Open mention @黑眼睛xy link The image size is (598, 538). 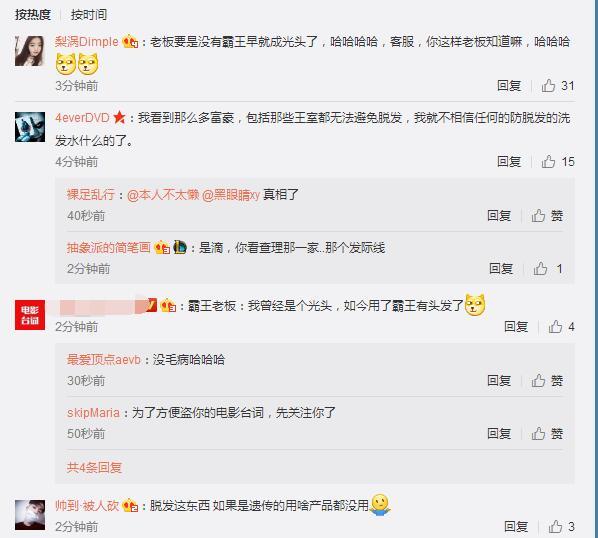(231, 194)
